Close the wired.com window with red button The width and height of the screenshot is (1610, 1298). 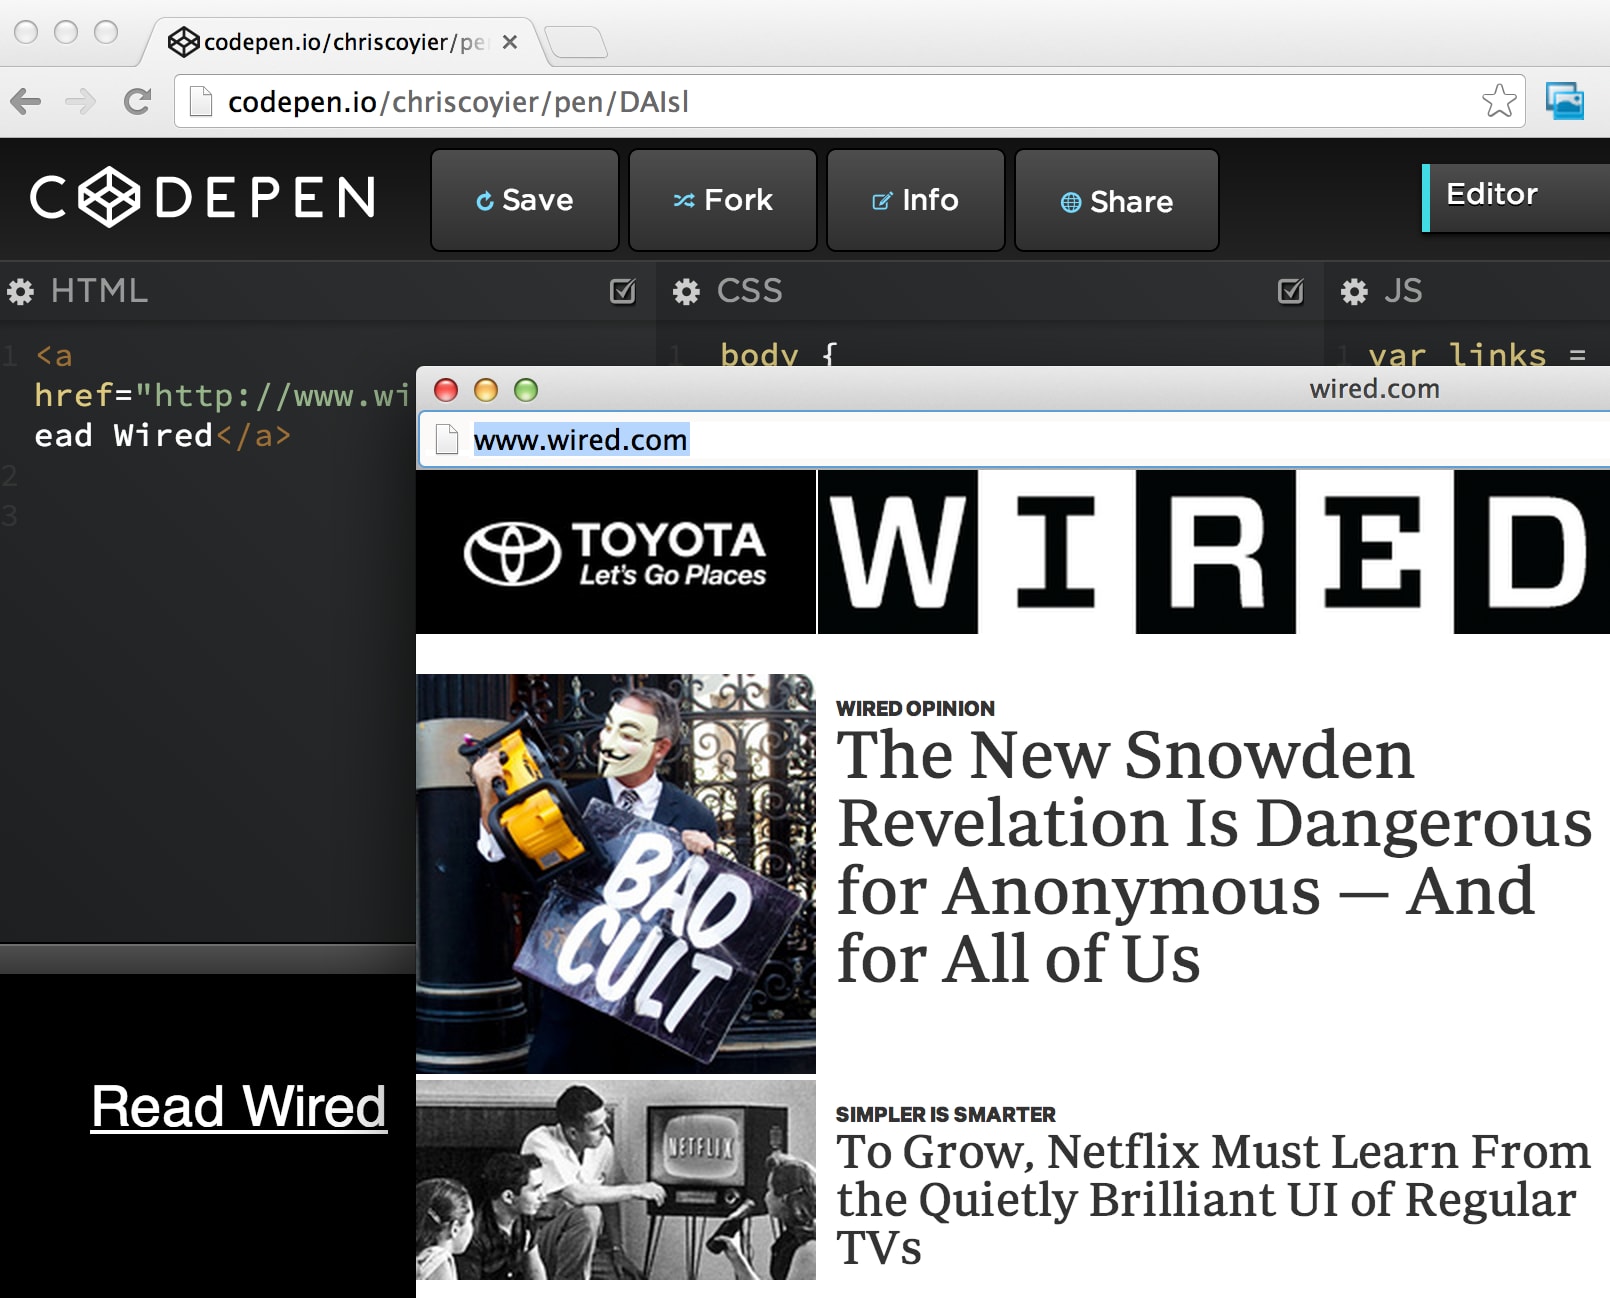tap(446, 390)
